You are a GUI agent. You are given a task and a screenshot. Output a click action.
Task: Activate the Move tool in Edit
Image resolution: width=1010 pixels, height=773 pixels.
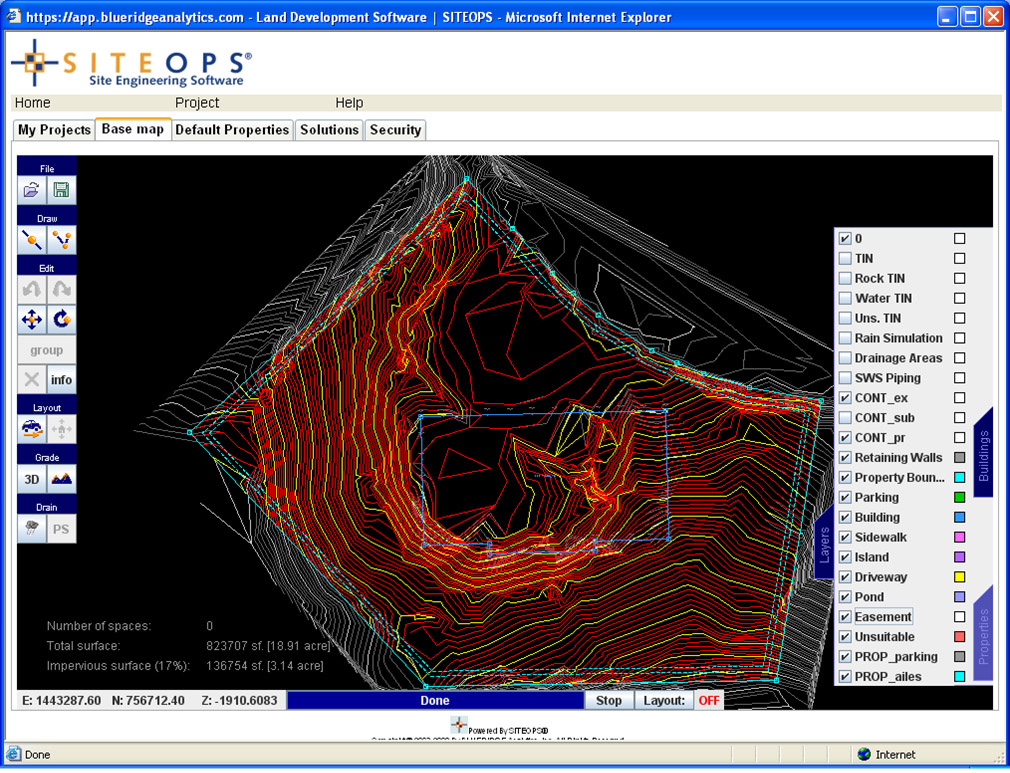point(32,319)
